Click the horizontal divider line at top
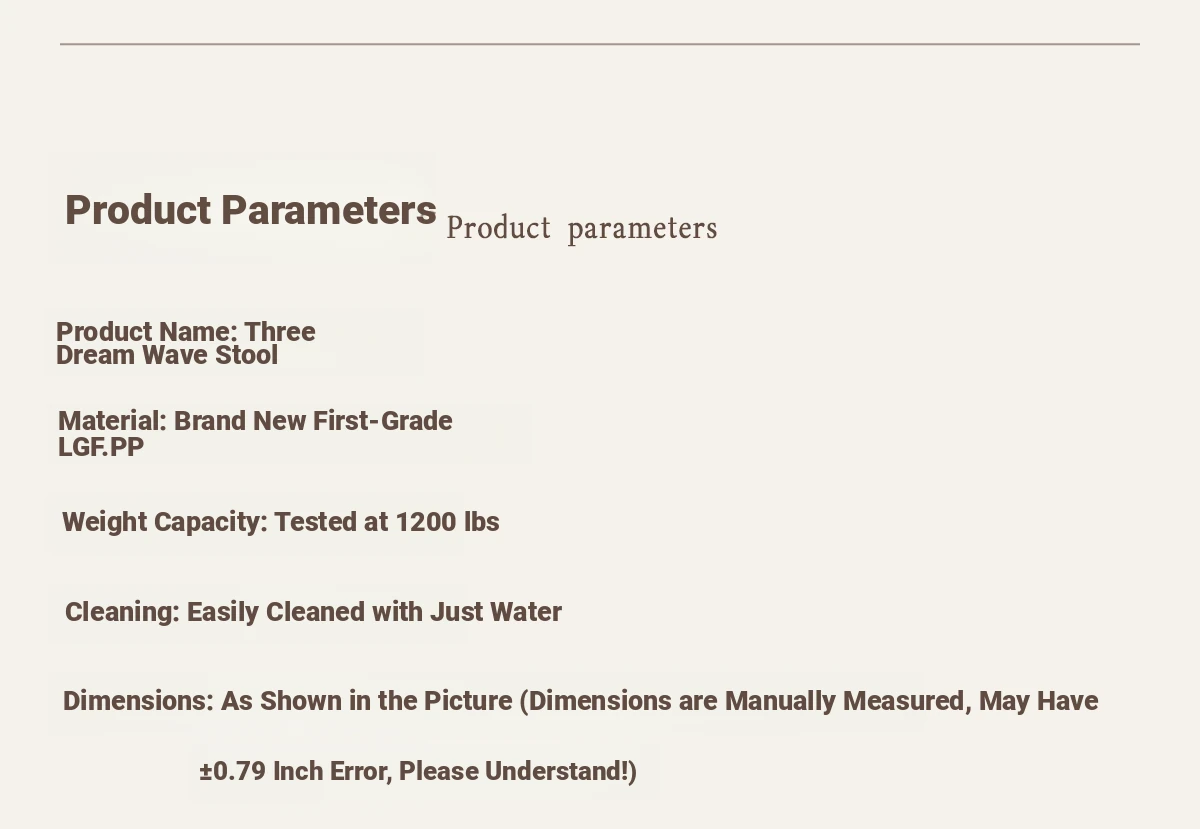 click(600, 44)
